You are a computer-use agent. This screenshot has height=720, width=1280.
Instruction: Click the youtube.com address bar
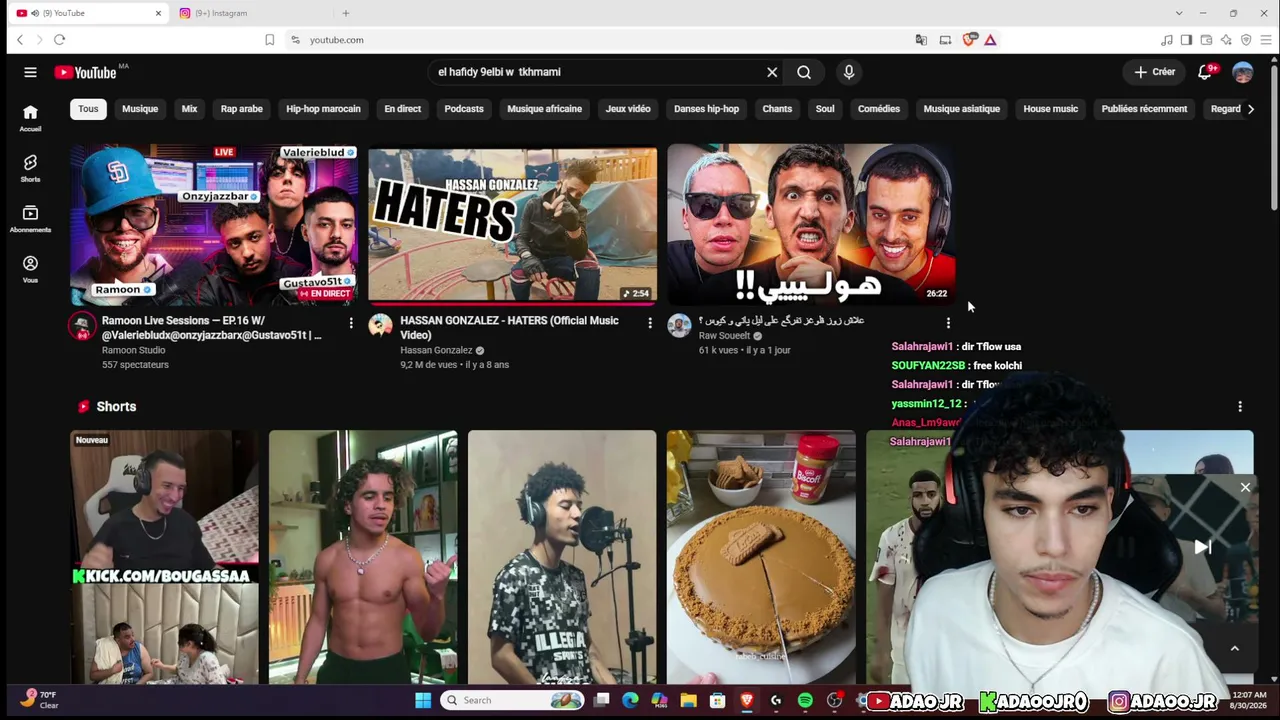tap(600, 40)
